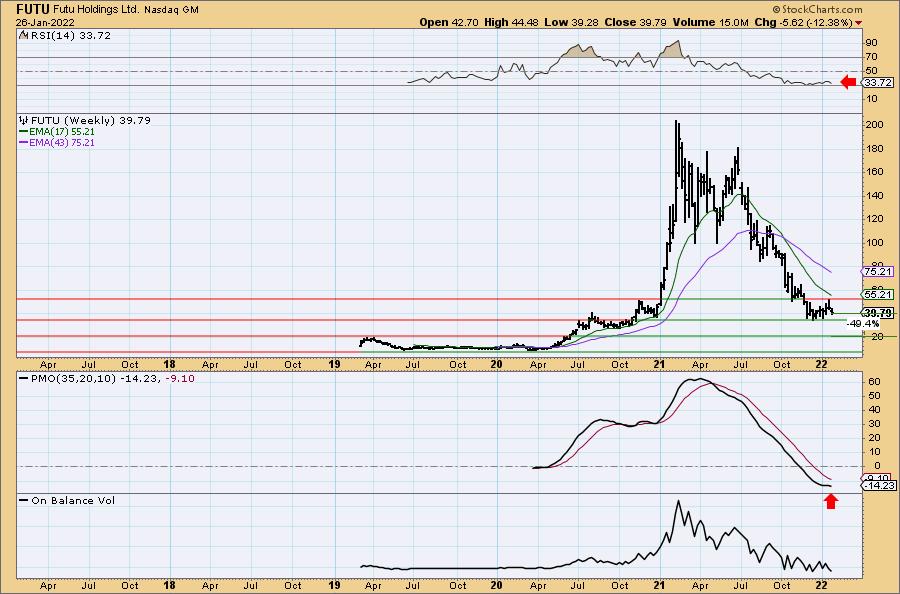
Task: Click the High 44.48 value
Action: (x=511, y=22)
